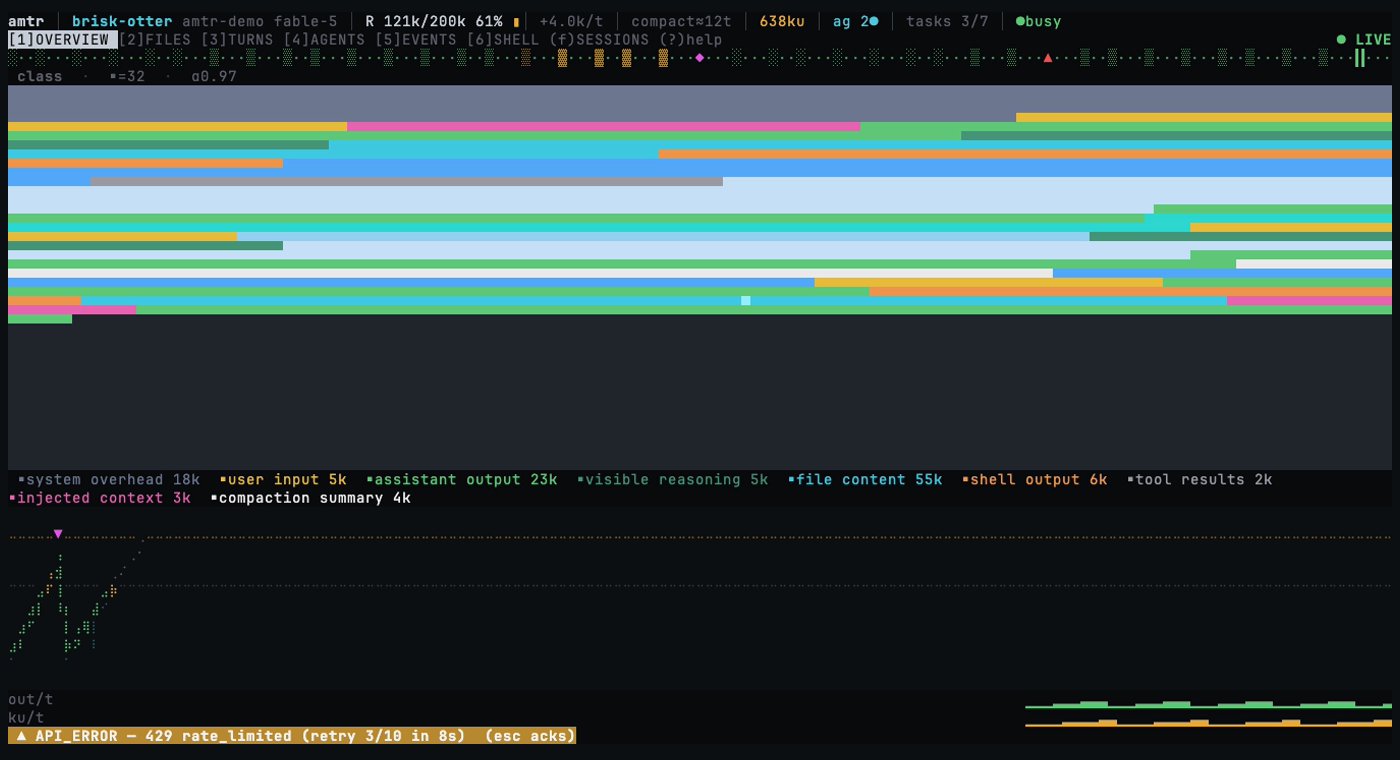Switch to the [6]SHELL tab
The height and width of the screenshot is (760, 1400).
(x=502, y=40)
